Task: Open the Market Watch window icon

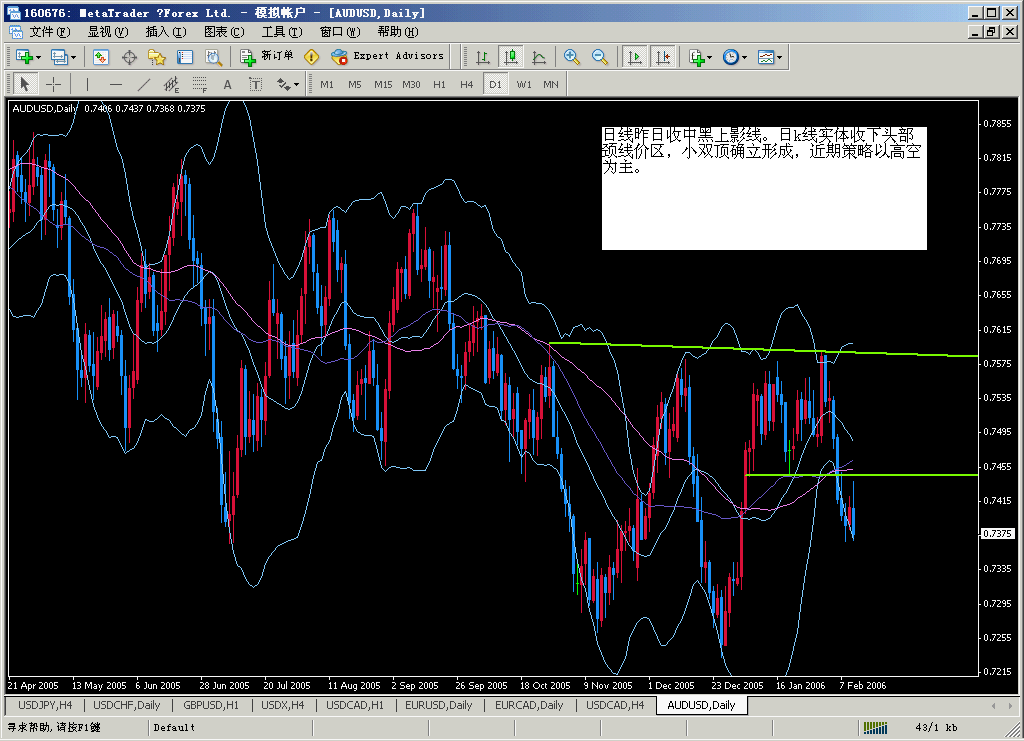Action: [101, 57]
